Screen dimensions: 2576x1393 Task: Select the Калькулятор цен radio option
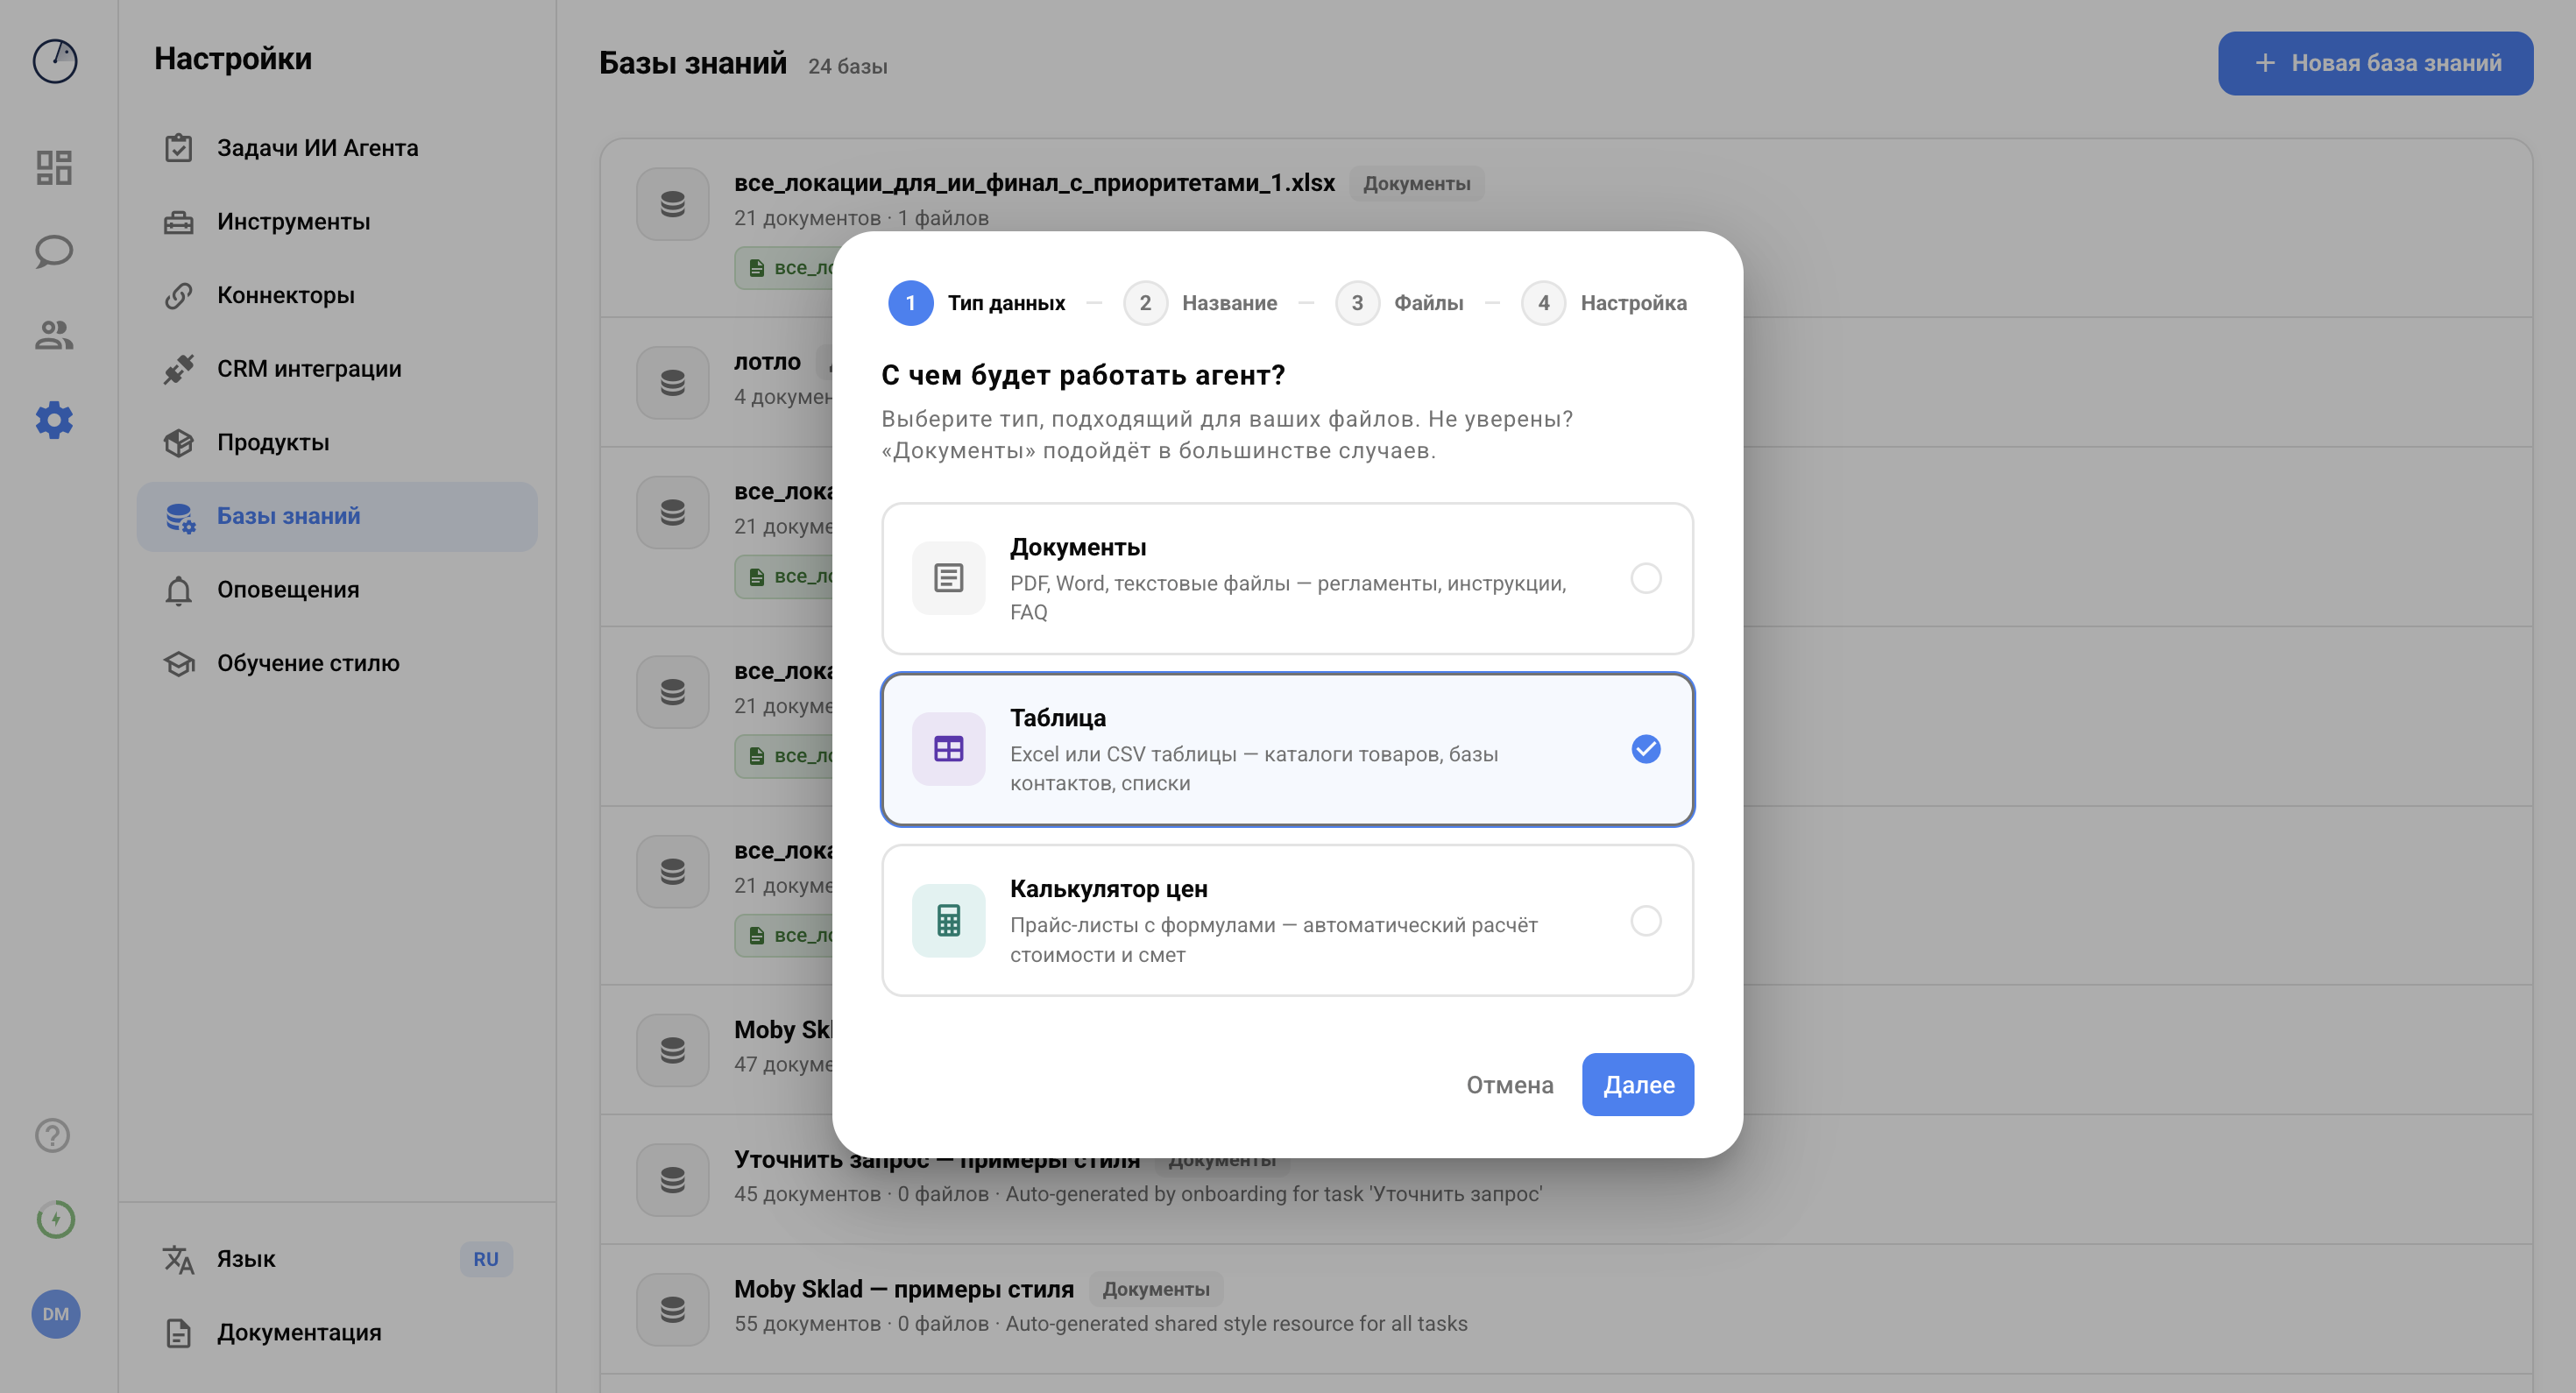pyautogui.click(x=1645, y=920)
